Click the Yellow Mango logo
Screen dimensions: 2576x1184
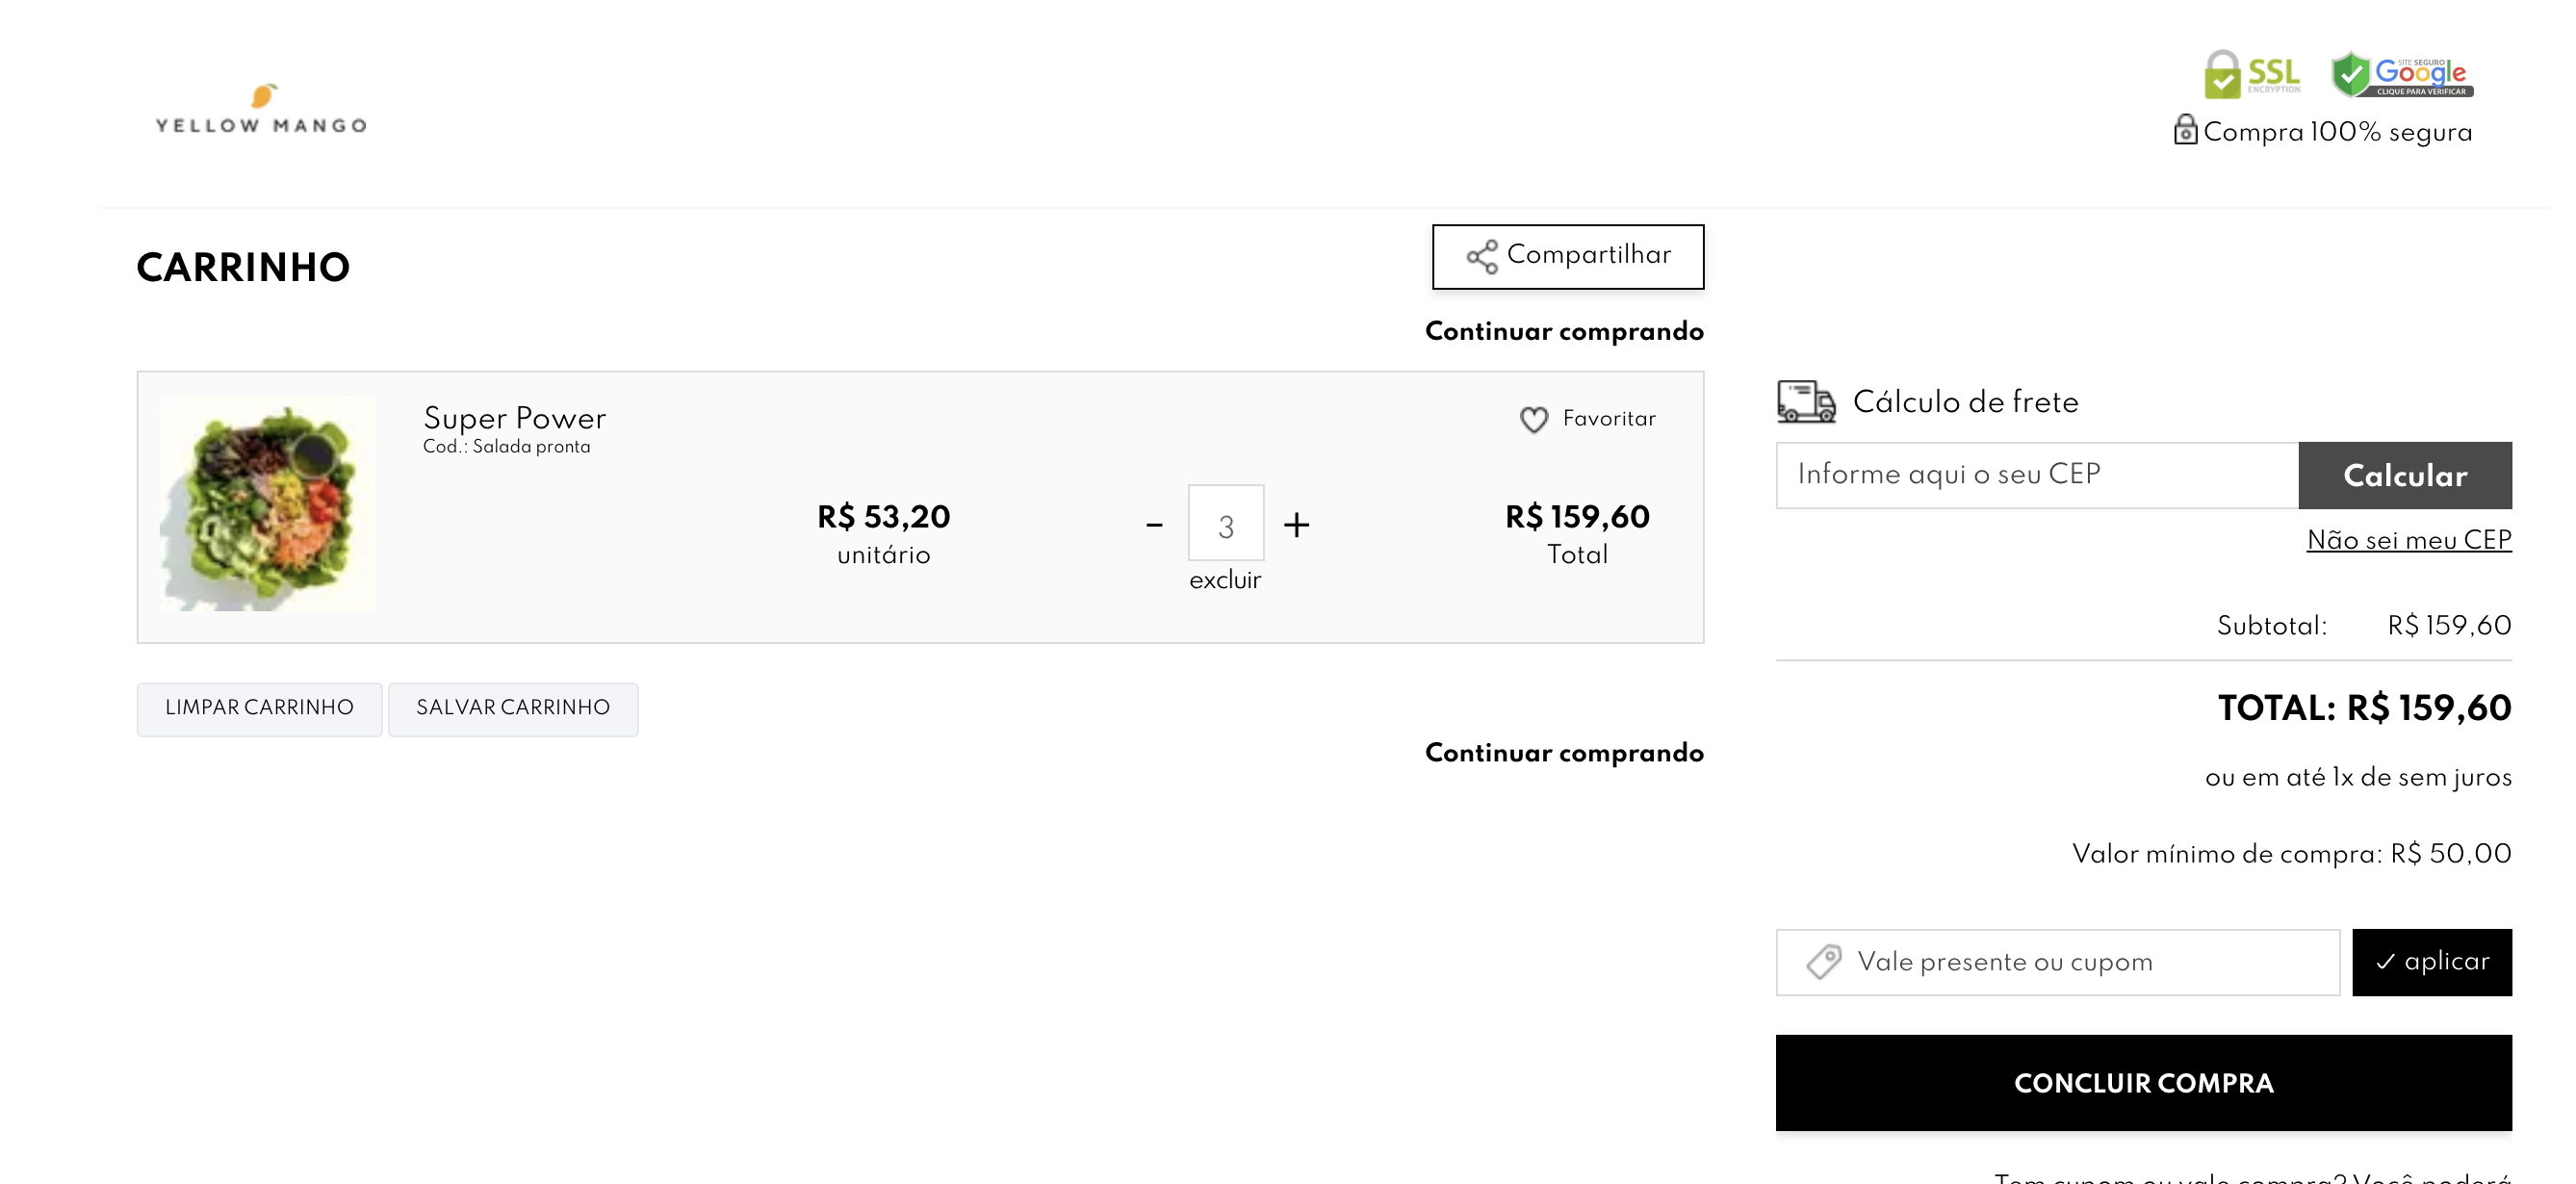pyautogui.click(x=261, y=109)
